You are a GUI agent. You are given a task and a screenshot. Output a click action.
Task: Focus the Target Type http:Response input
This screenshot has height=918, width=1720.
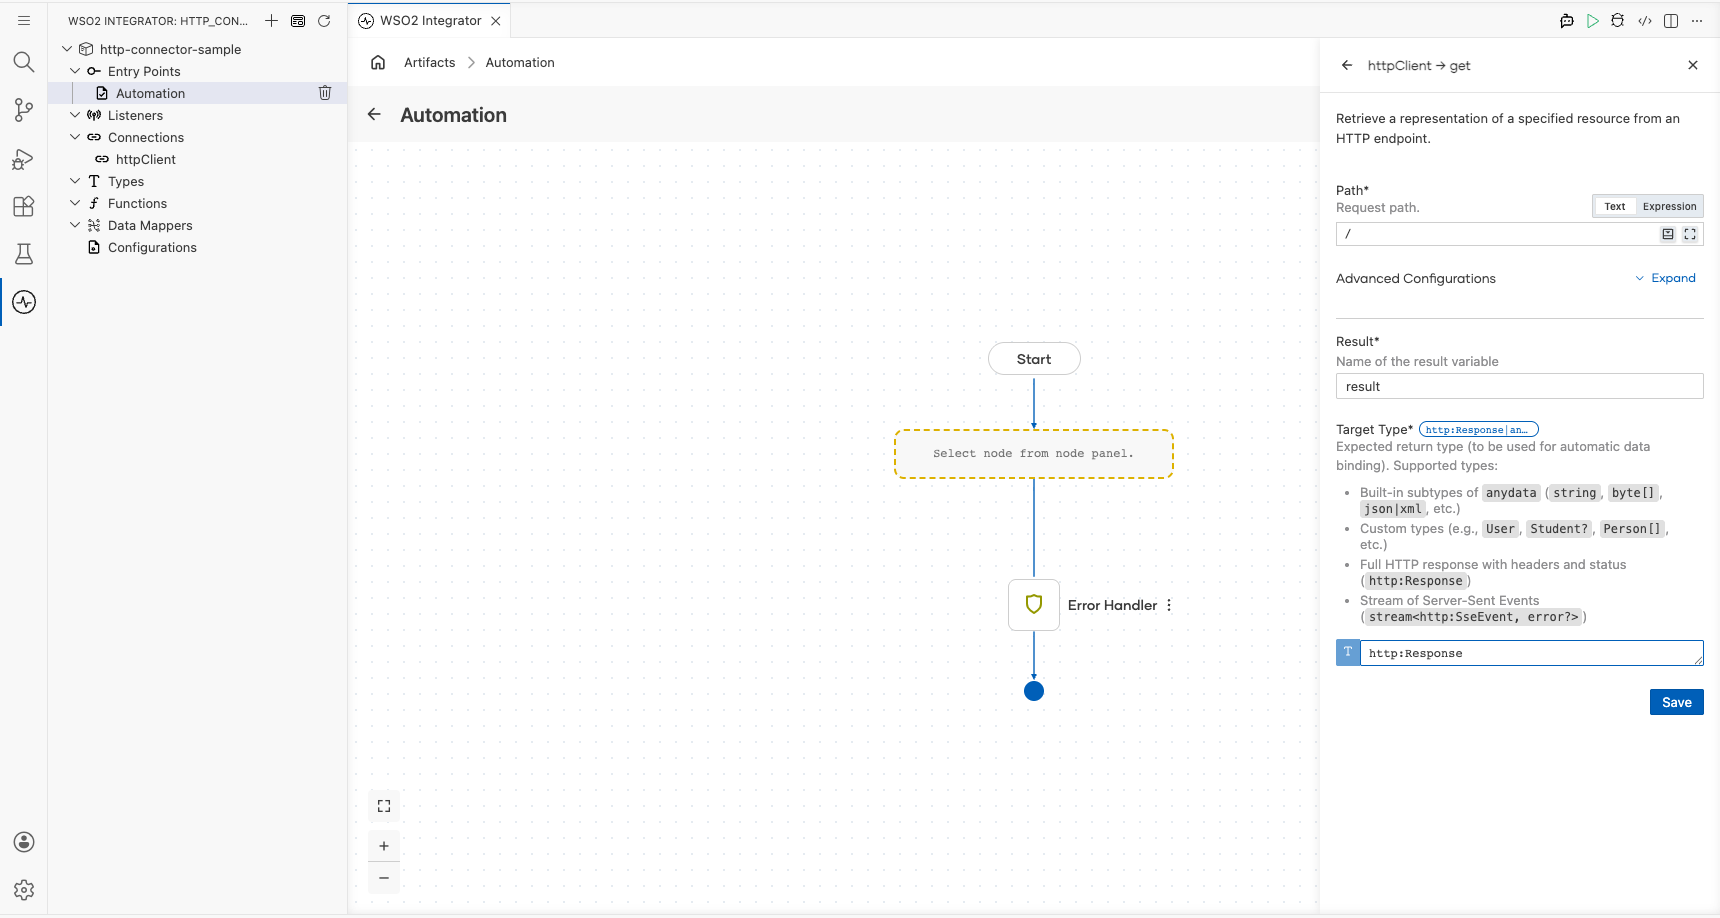1532,653
